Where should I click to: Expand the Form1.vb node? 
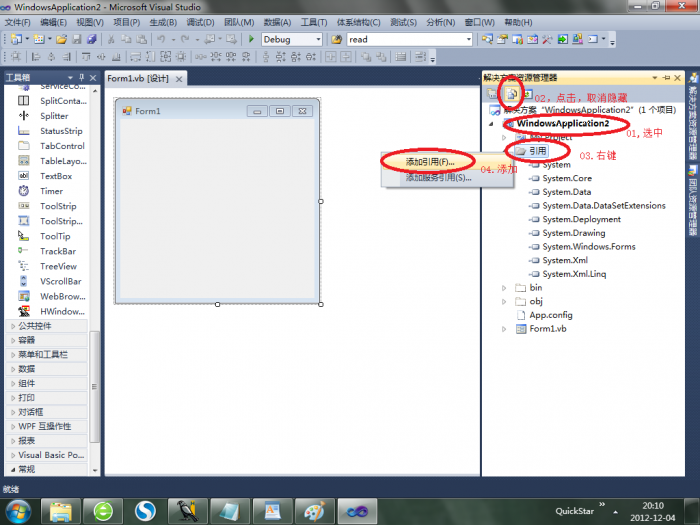point(504,329)
